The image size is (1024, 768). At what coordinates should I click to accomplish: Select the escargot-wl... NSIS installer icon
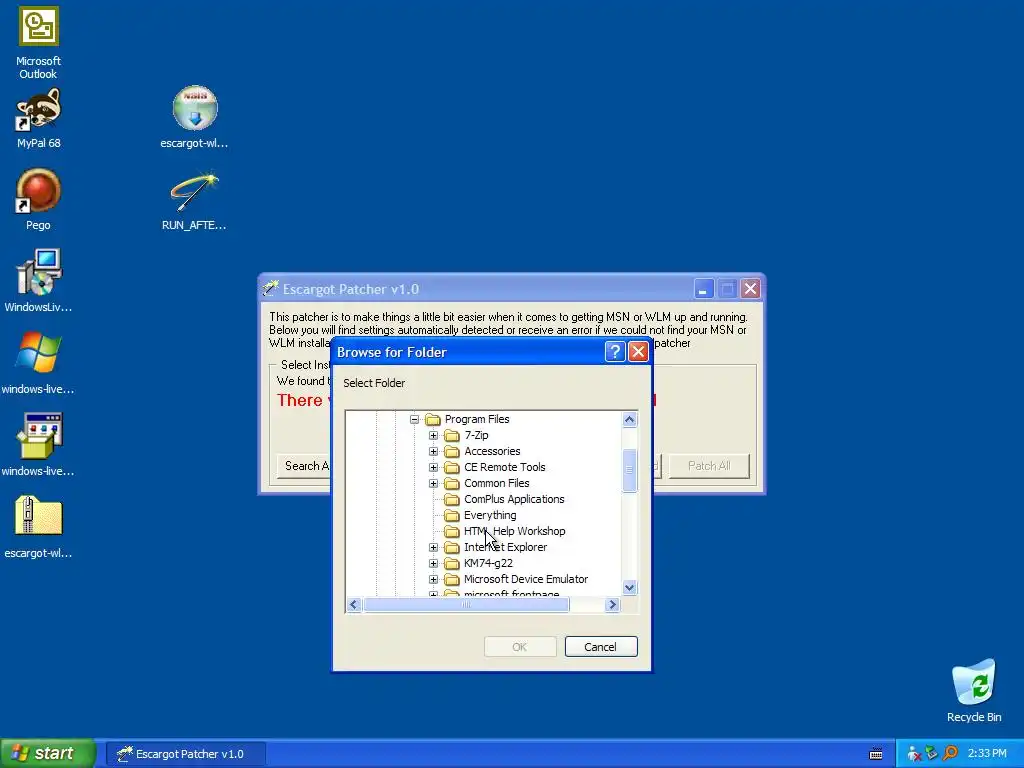[195, 118]
